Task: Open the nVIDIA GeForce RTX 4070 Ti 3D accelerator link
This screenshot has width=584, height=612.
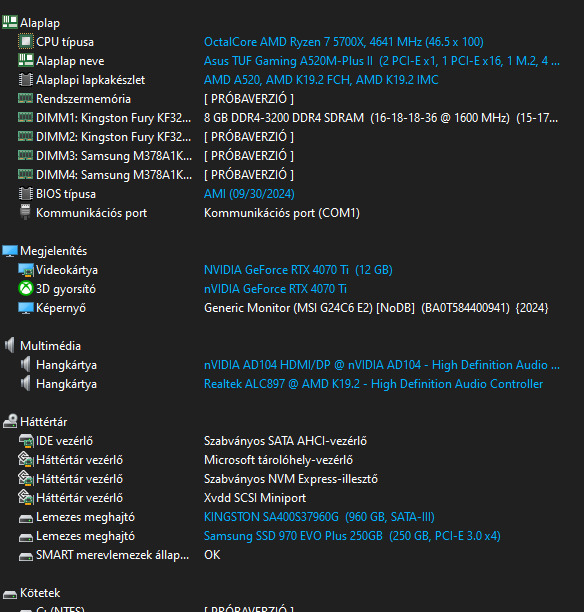Action: point(275,289)
